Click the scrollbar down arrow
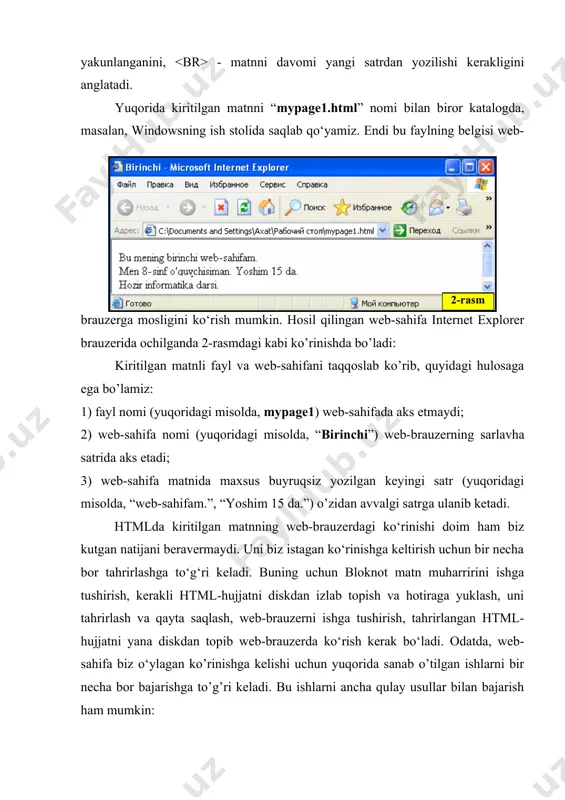Viewport: 565px width, 800px height. click(487, 287)
